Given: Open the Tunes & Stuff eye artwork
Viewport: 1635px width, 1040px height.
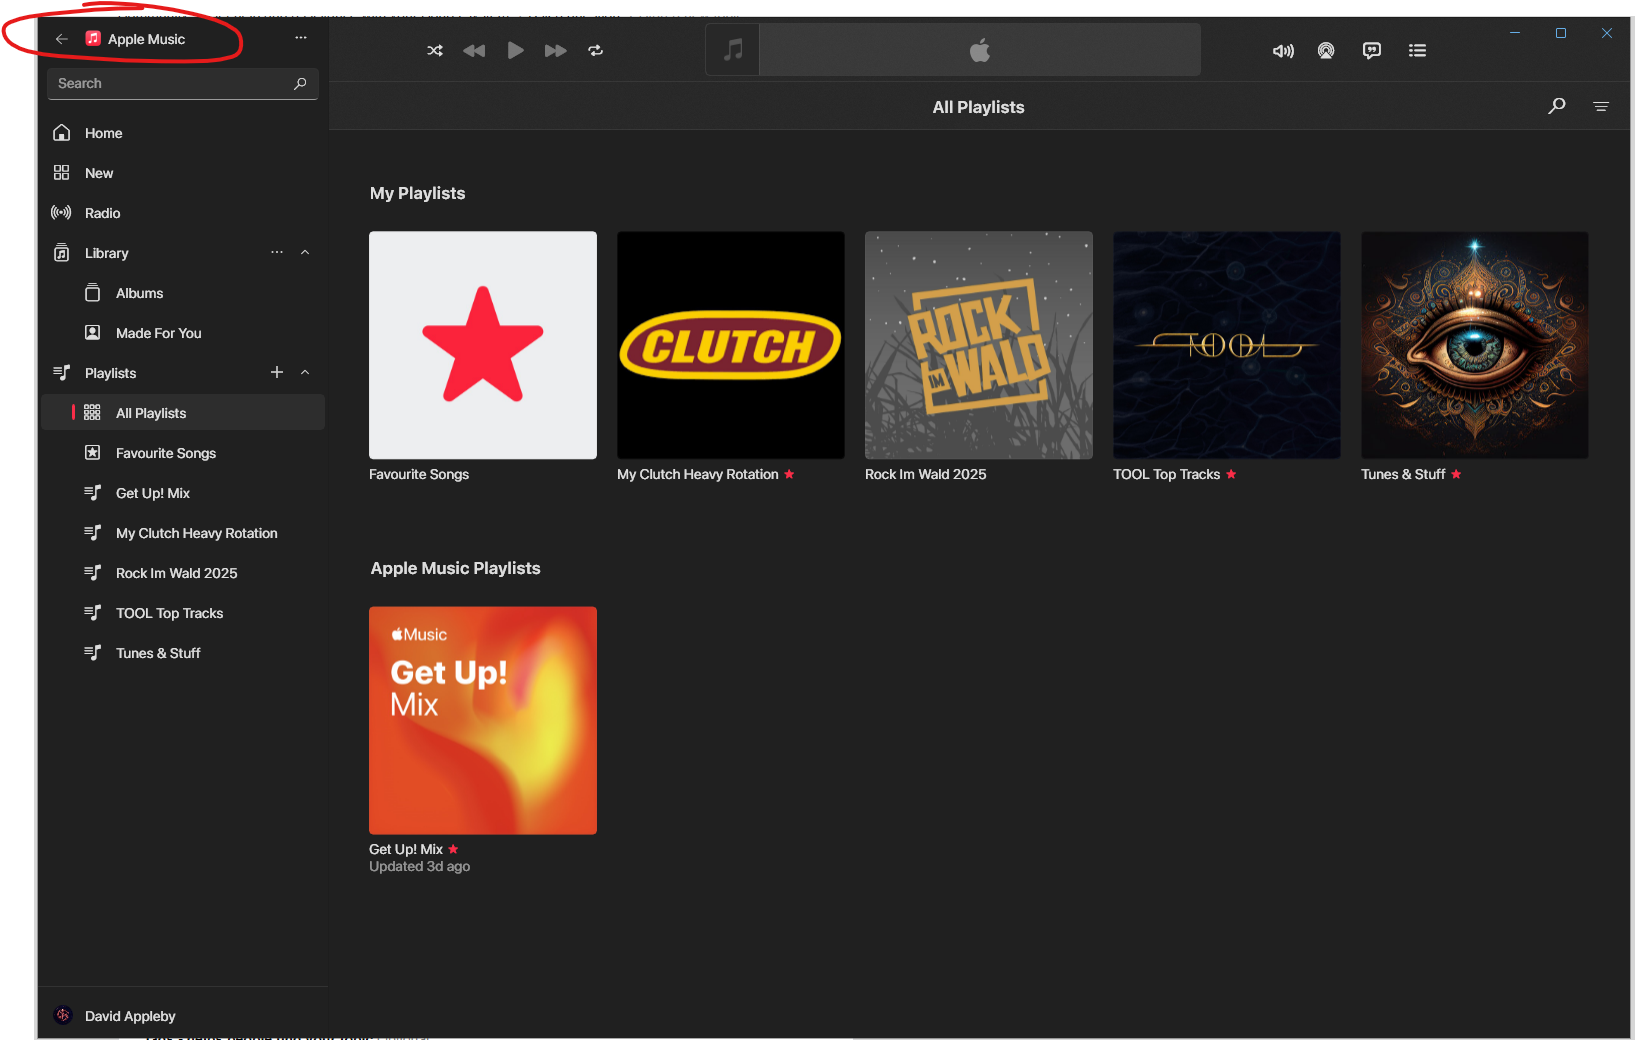Looking at the screenshot, I should point(1475,346).
